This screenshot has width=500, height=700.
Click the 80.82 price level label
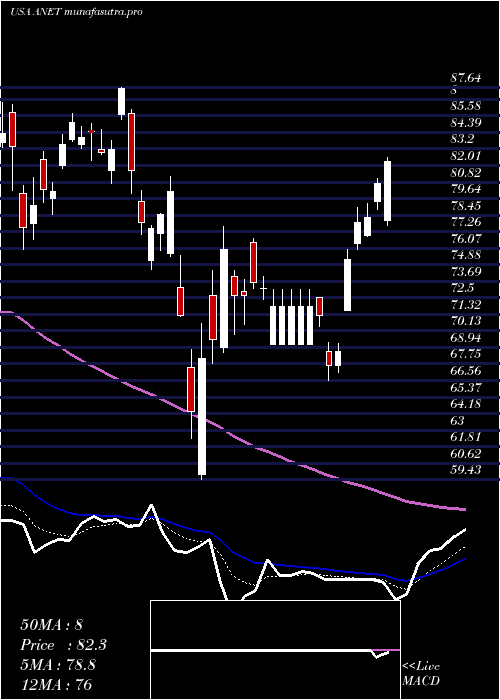coord(466,172)
